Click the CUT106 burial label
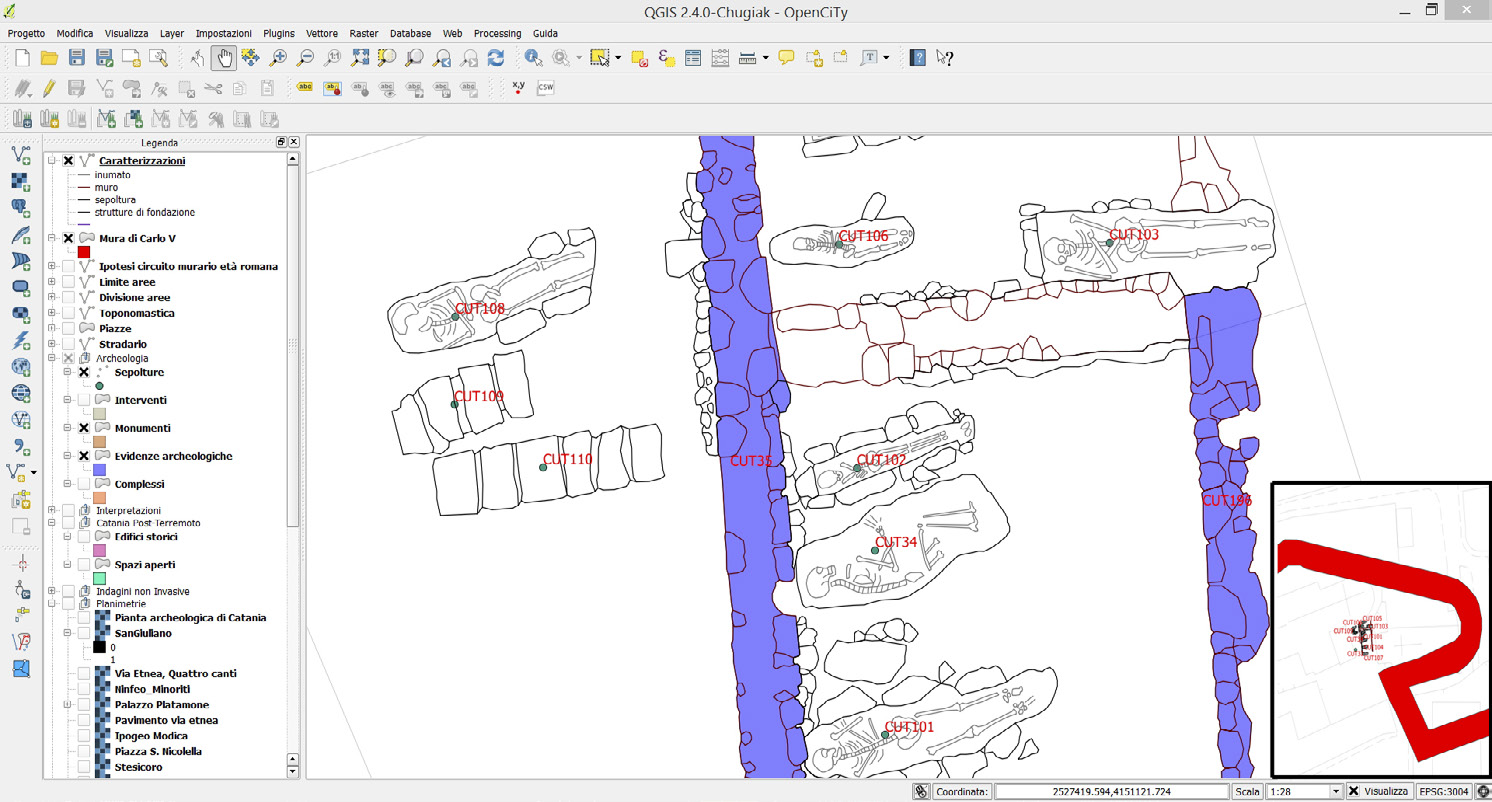 863,236
